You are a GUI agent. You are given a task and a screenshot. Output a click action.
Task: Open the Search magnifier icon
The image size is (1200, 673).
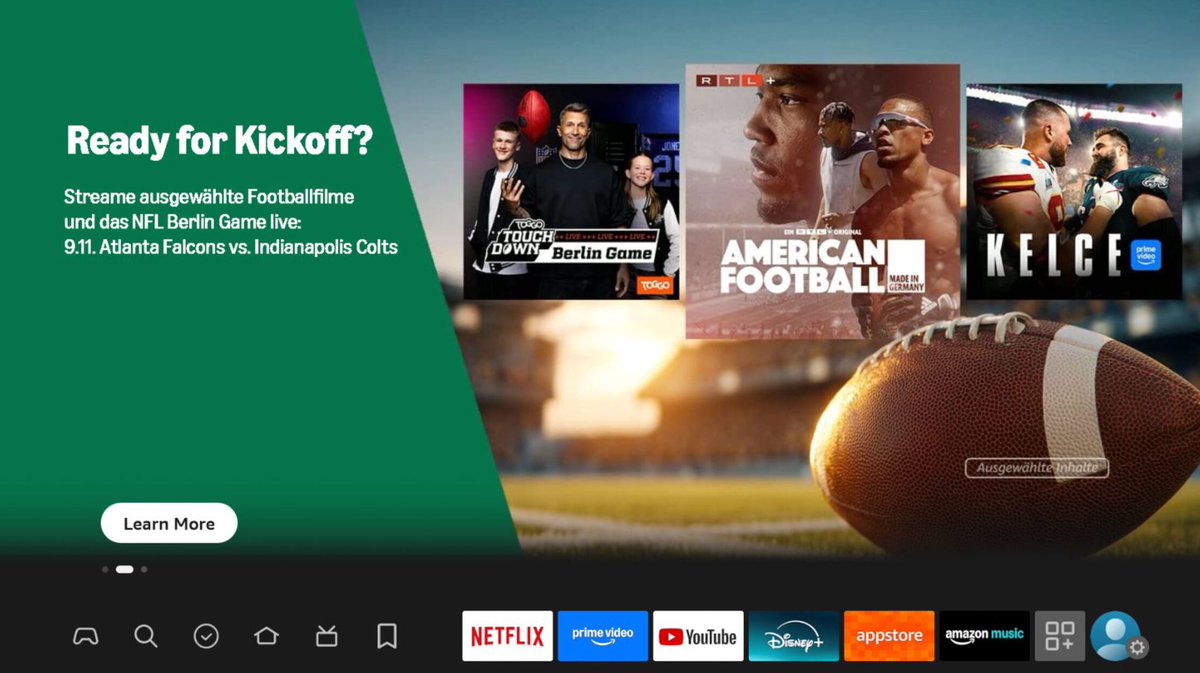(x=146, y=636)
